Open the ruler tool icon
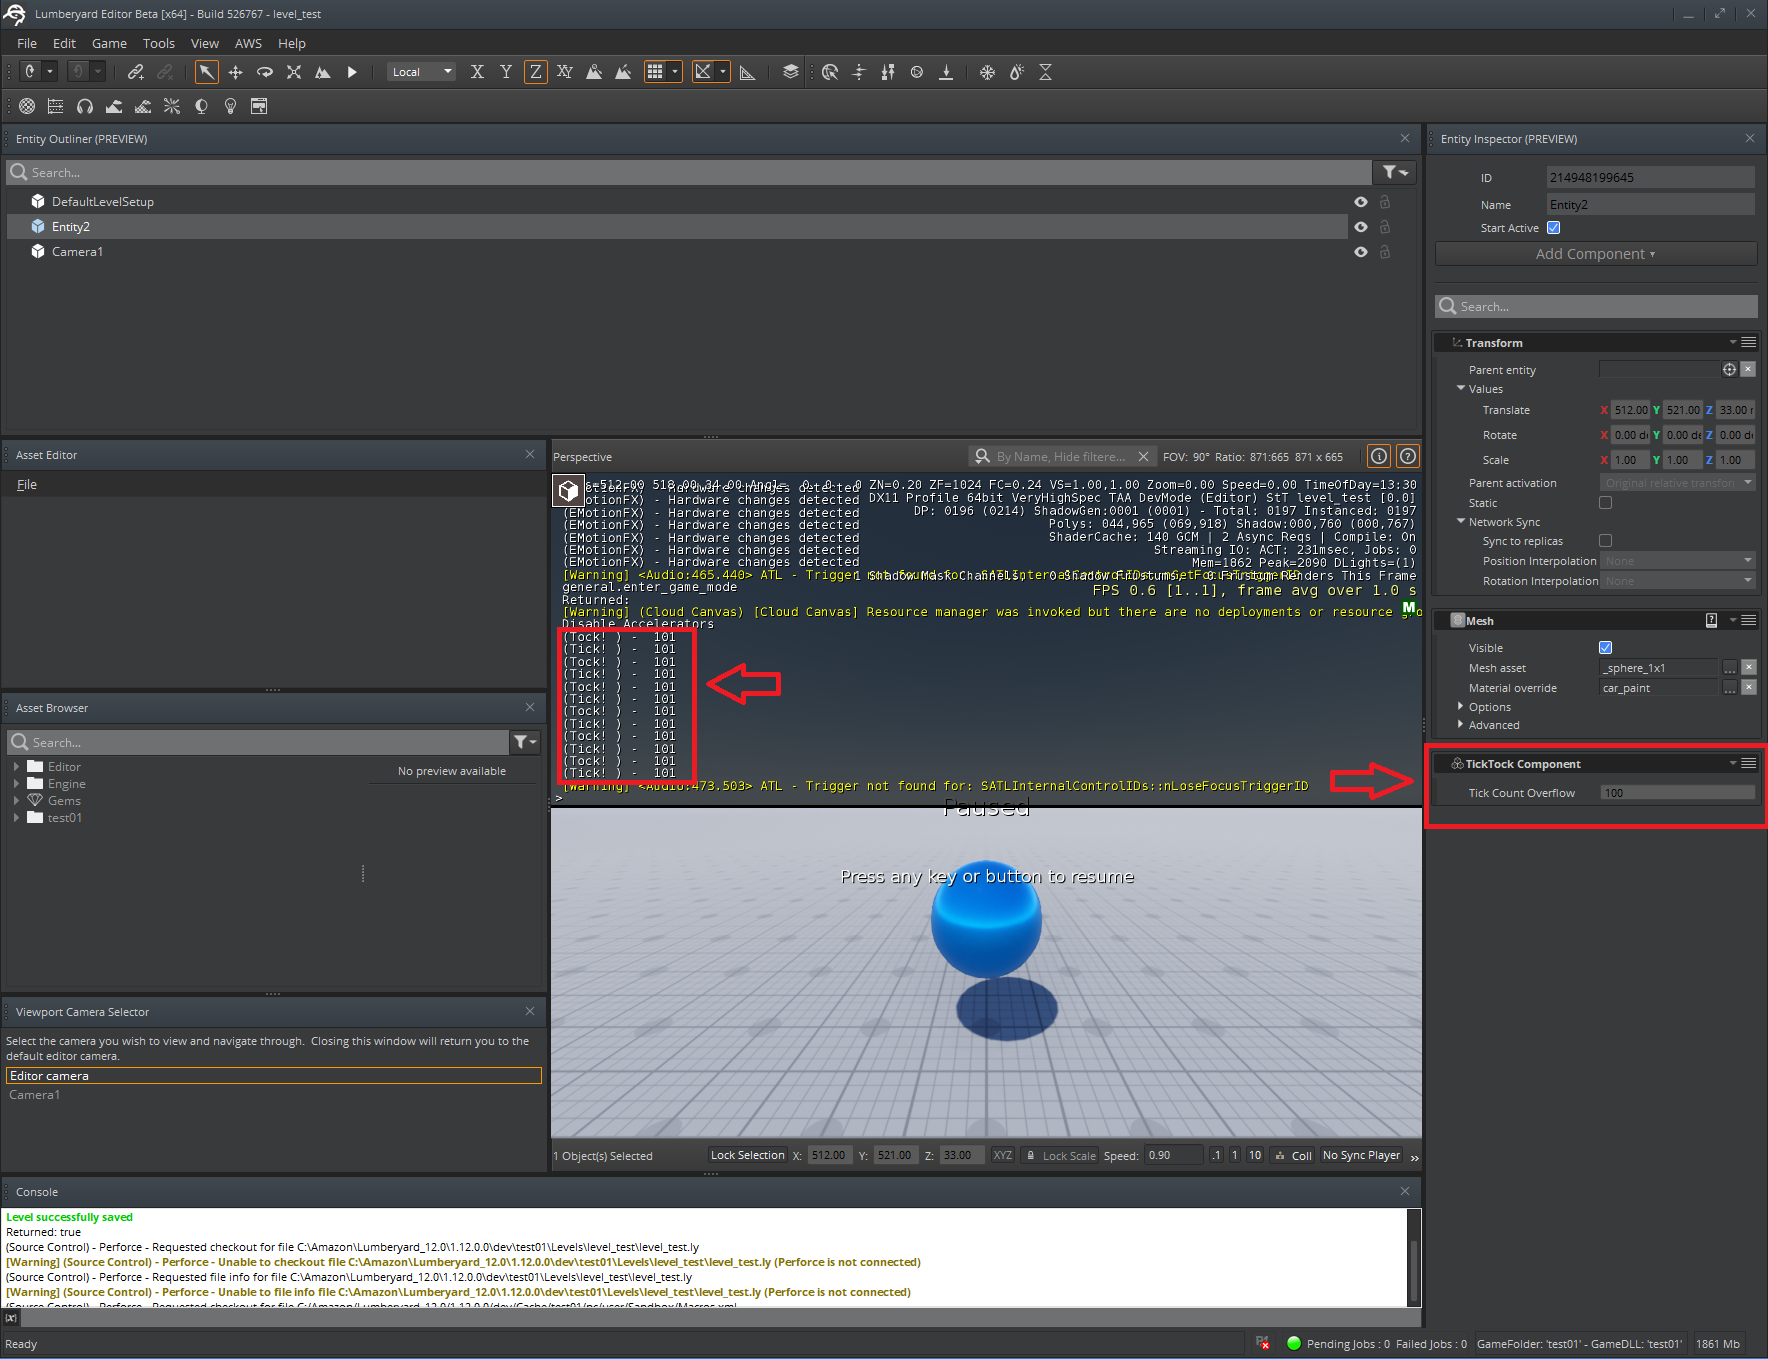The width and height of the screenshot is (1768, 1359). tap(747, 72)
